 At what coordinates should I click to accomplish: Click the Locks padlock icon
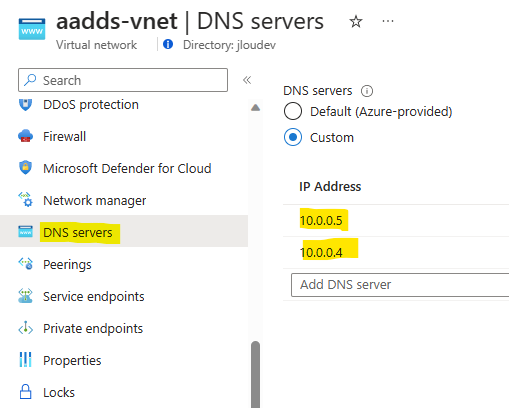tap(25, 392)
